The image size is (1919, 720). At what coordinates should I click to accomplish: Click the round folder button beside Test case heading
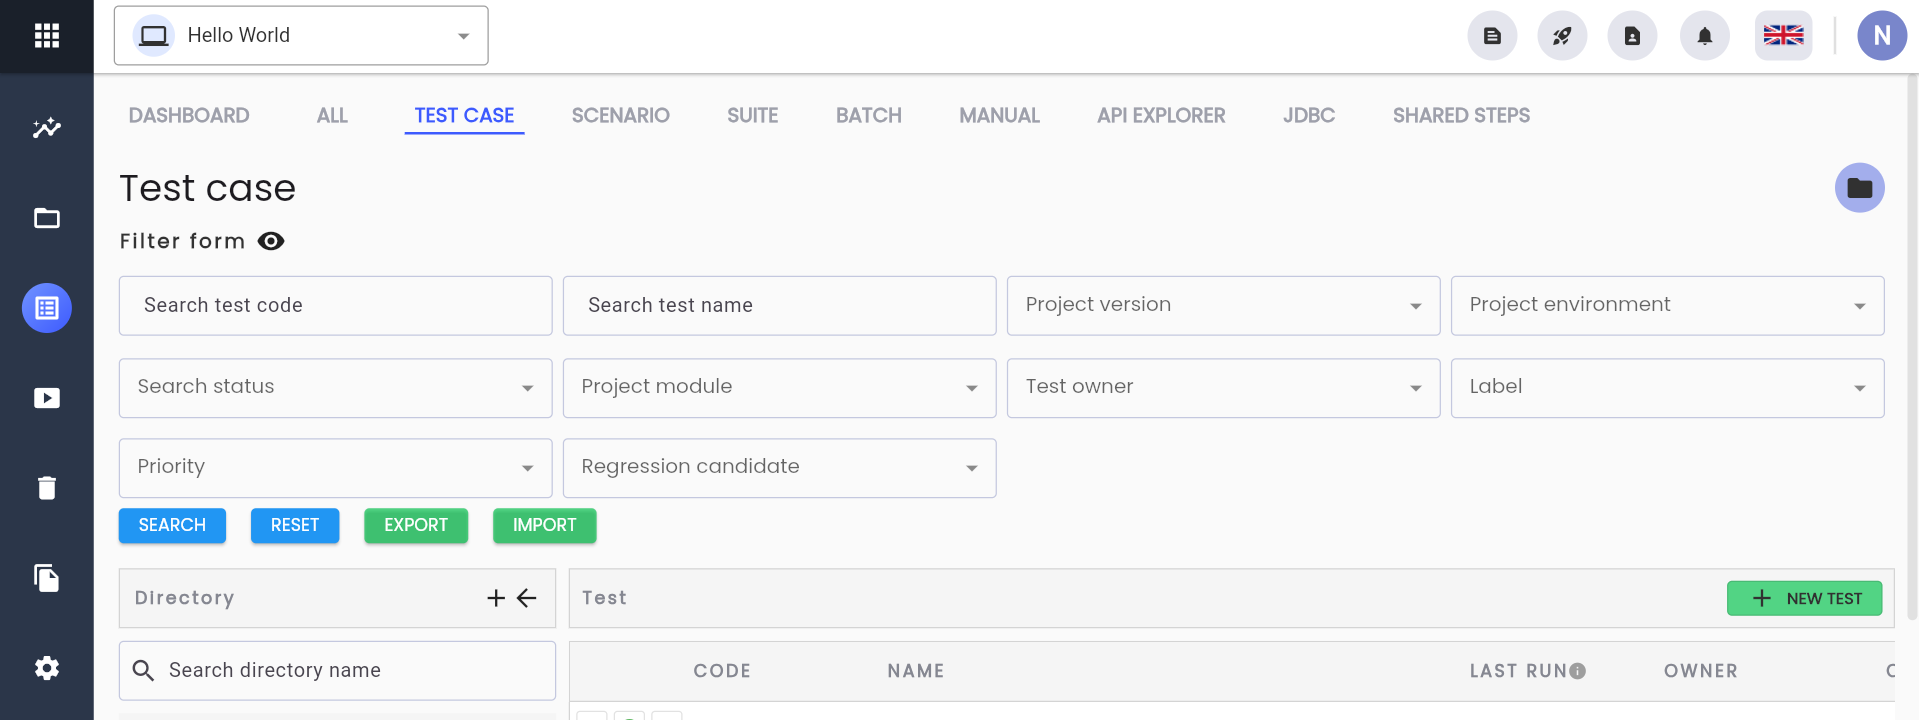coord(1860,188)
